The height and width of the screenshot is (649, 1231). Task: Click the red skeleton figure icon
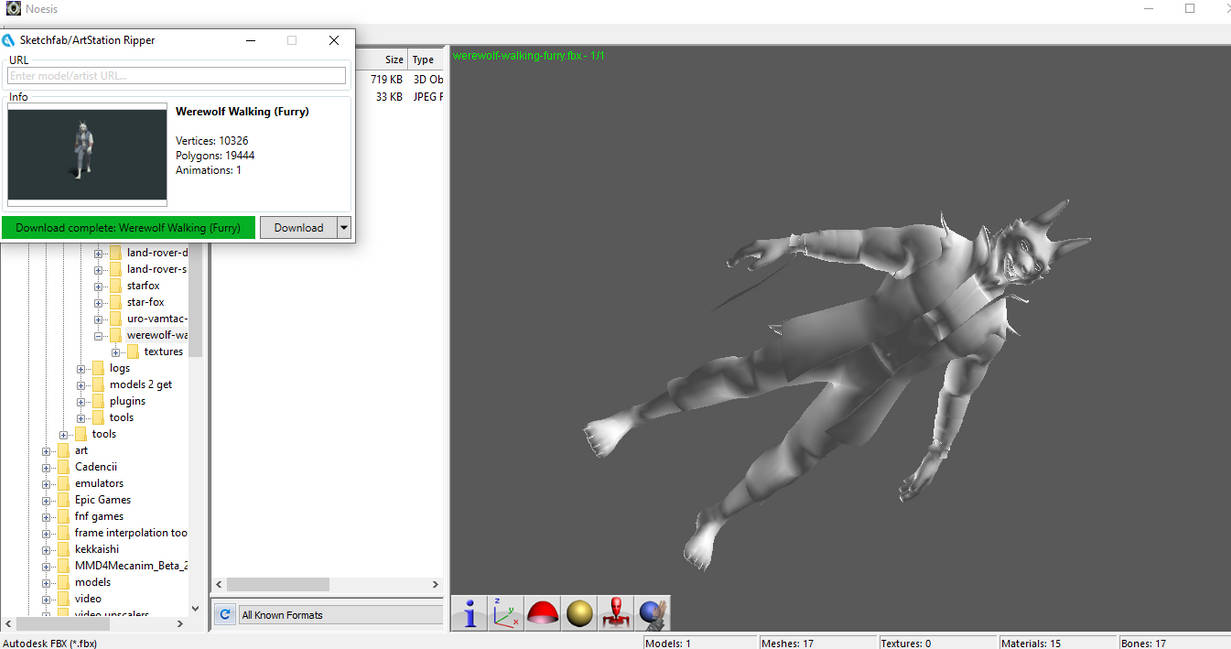click(x=615, y=613)
